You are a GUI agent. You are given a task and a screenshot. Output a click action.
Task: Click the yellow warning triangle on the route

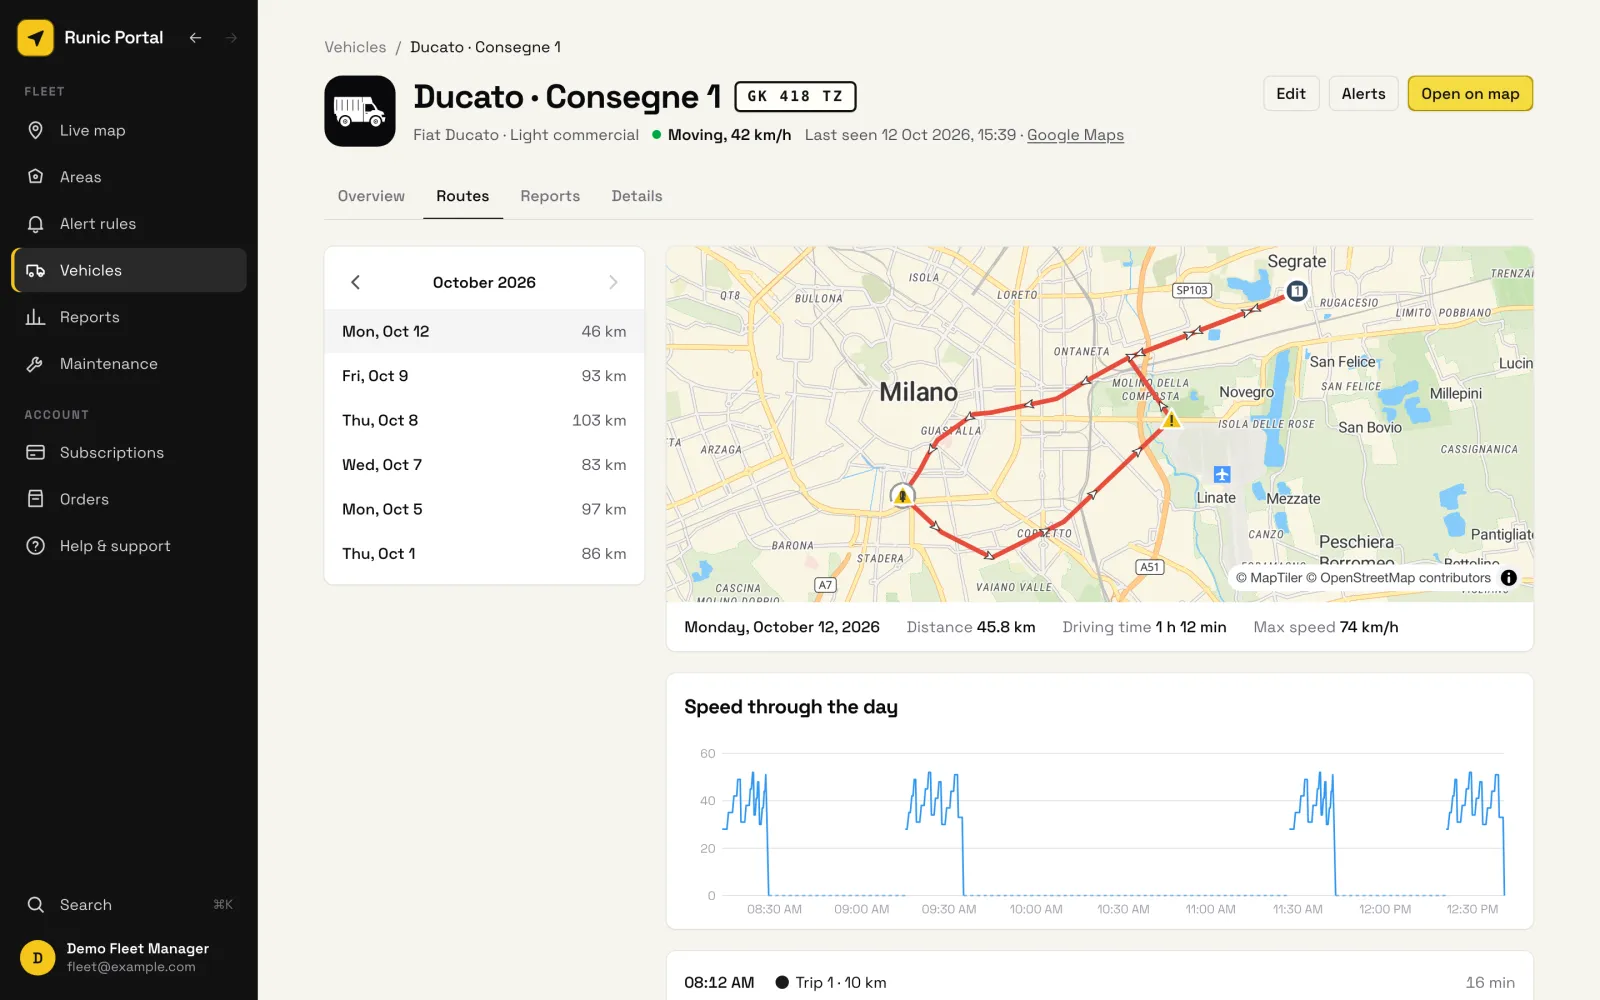click(x=1171, y=420)
